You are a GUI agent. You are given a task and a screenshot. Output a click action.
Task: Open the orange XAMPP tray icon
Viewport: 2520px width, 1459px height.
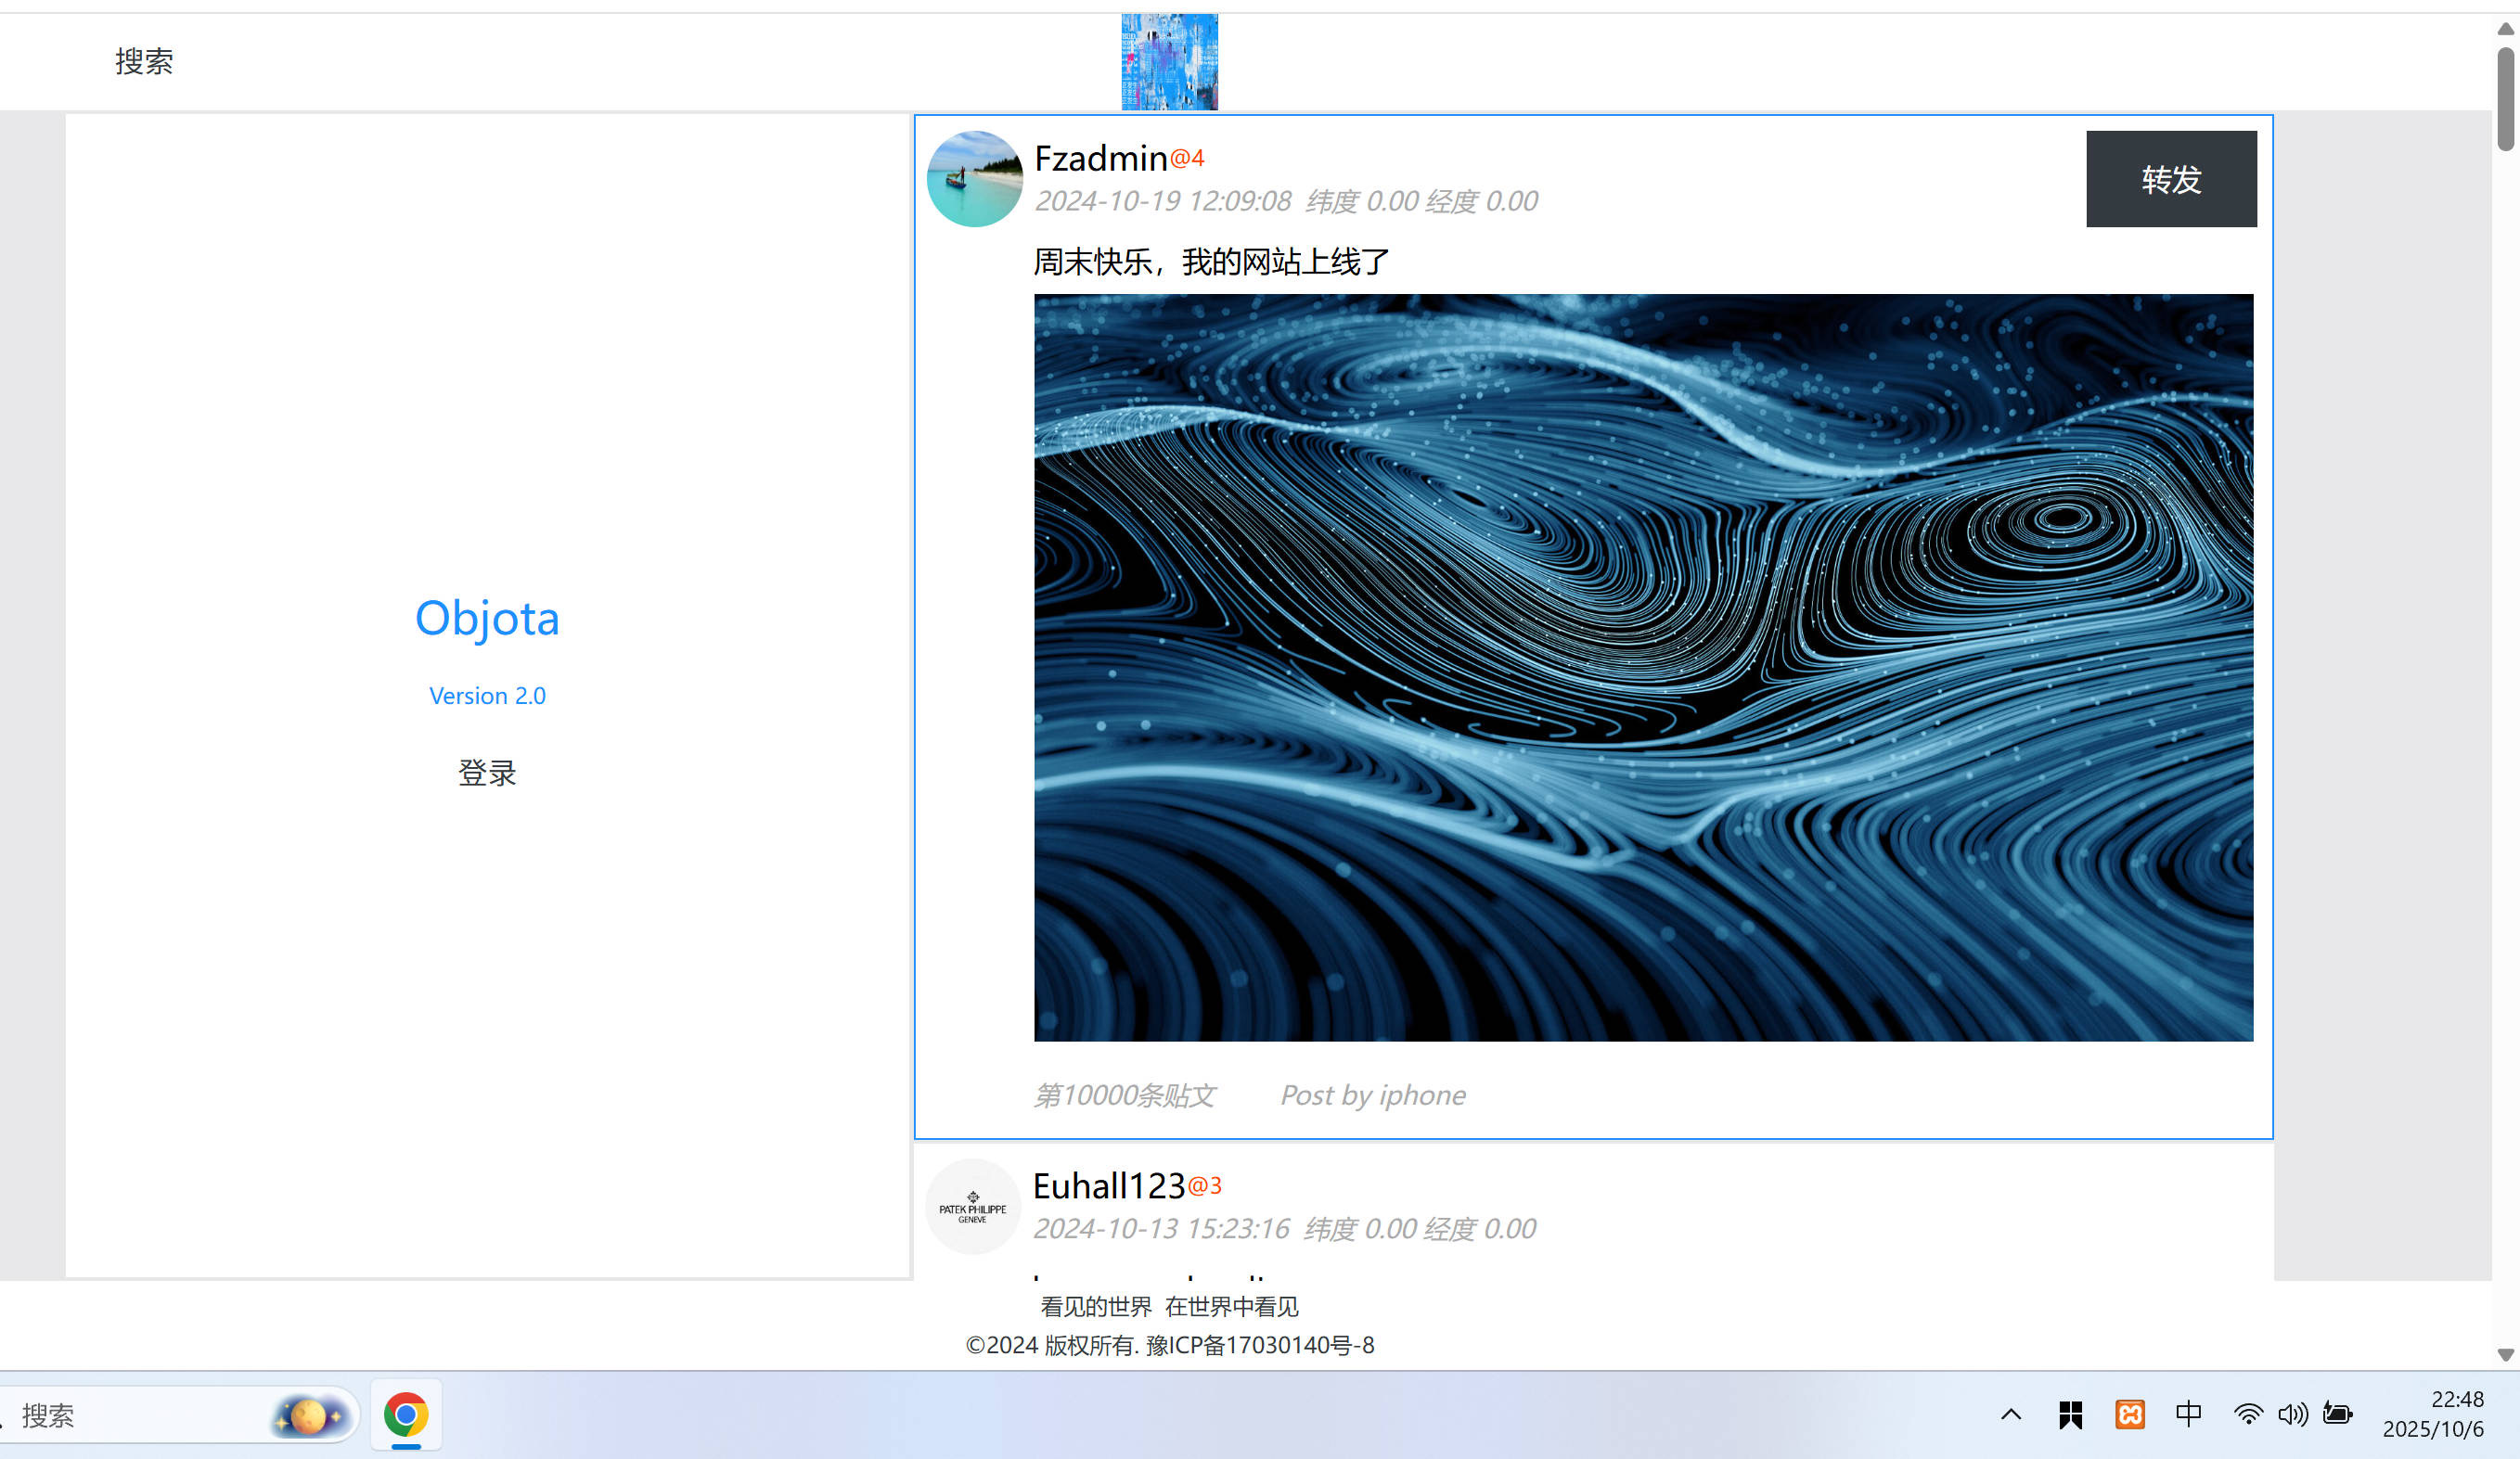pyautogui.click(x=2129, y=1415)
